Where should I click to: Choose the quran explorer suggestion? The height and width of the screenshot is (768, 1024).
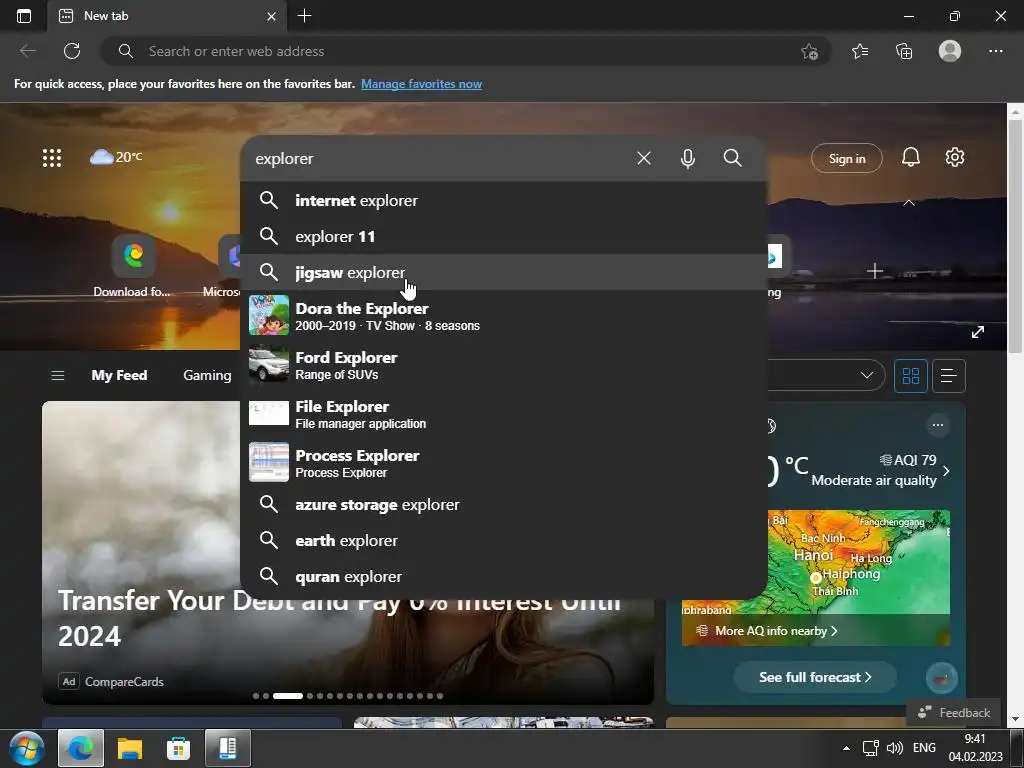(504, 577)
